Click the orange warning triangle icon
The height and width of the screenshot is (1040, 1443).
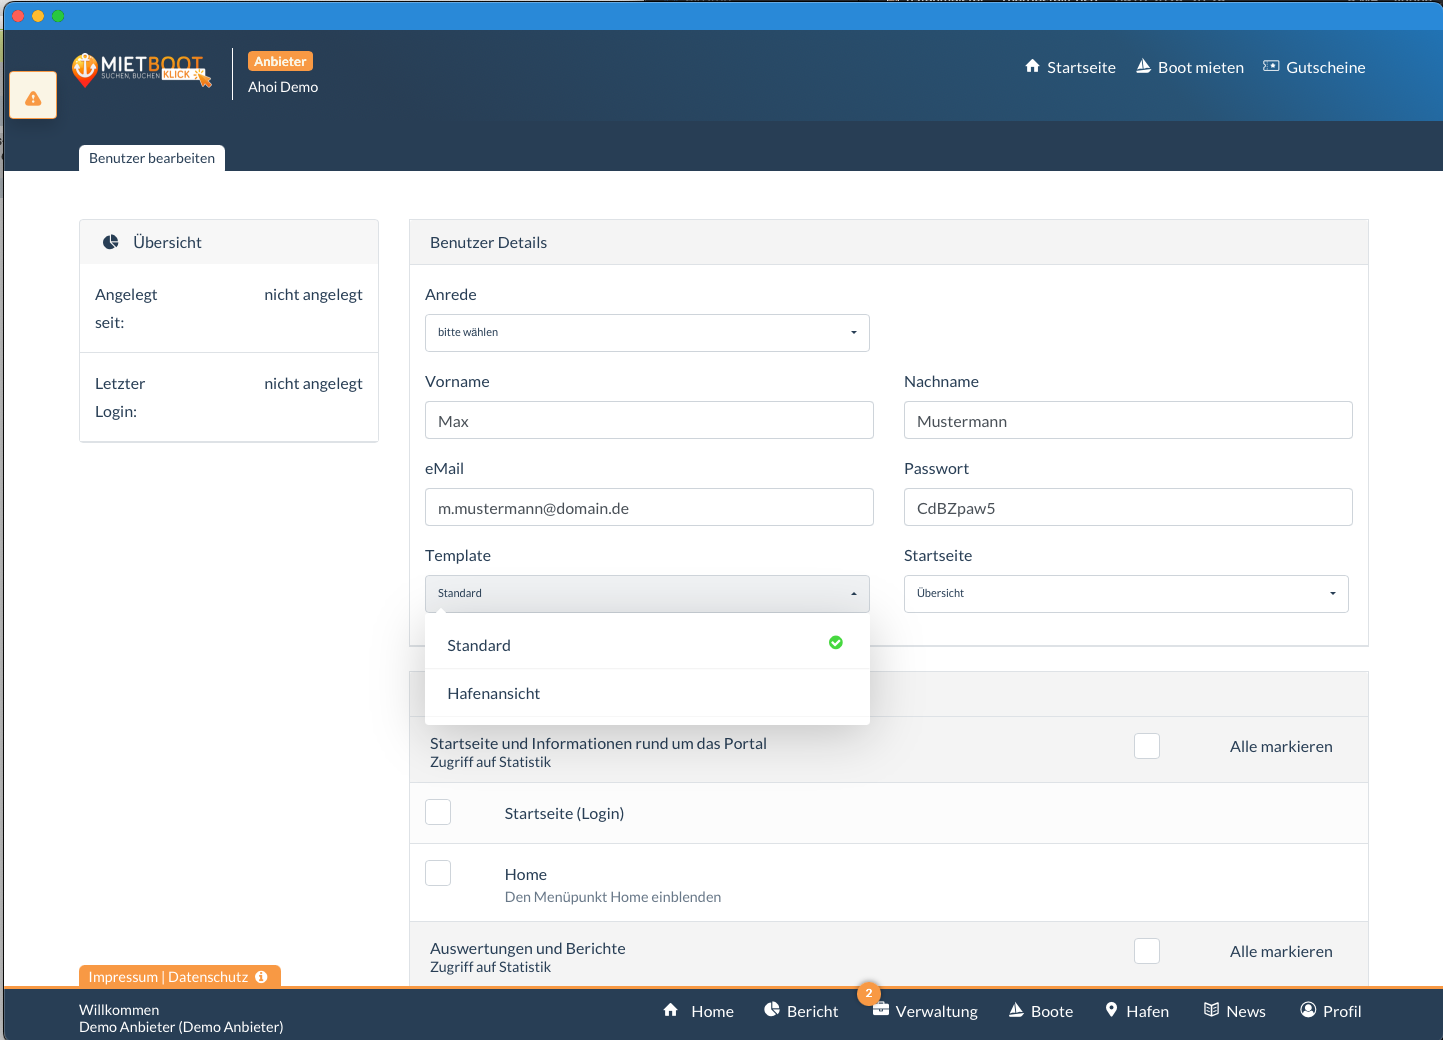click(33, 97)
